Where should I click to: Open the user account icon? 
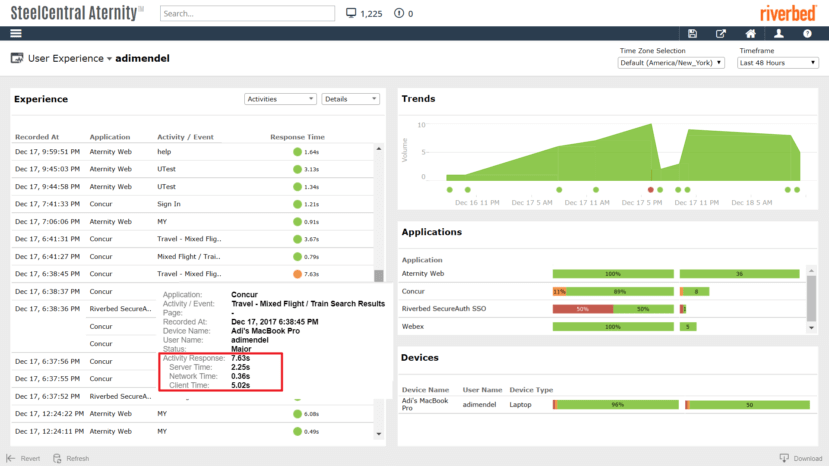coord(779,33)
